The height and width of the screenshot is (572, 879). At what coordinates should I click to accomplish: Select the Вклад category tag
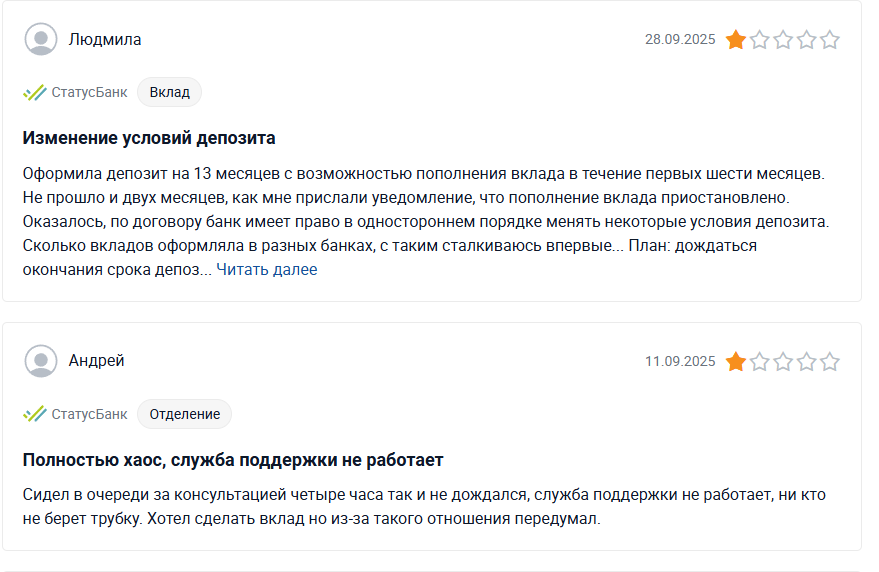pos(169,92)
